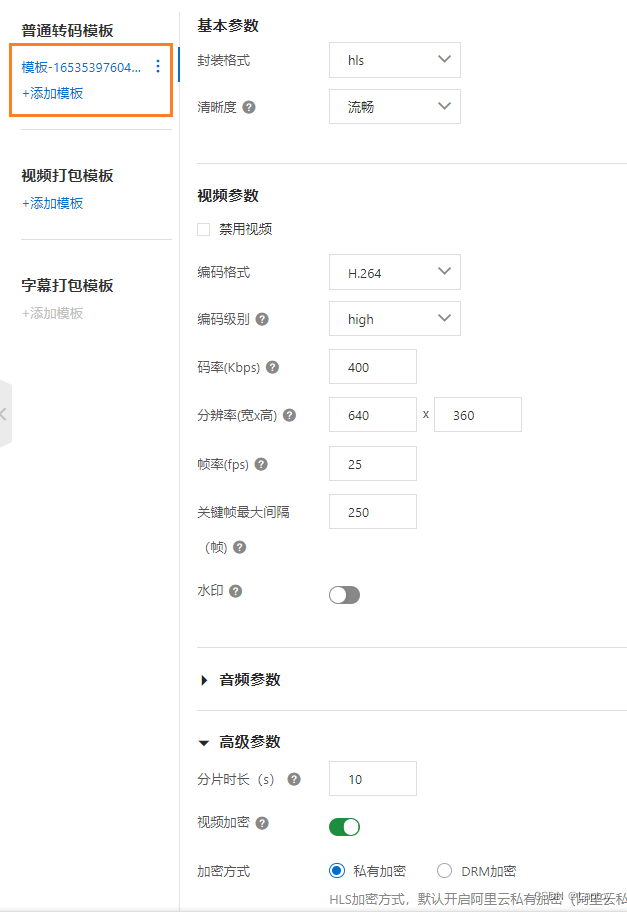
Task: Click the 视频打包模板 heading
Action: point(67,176)
